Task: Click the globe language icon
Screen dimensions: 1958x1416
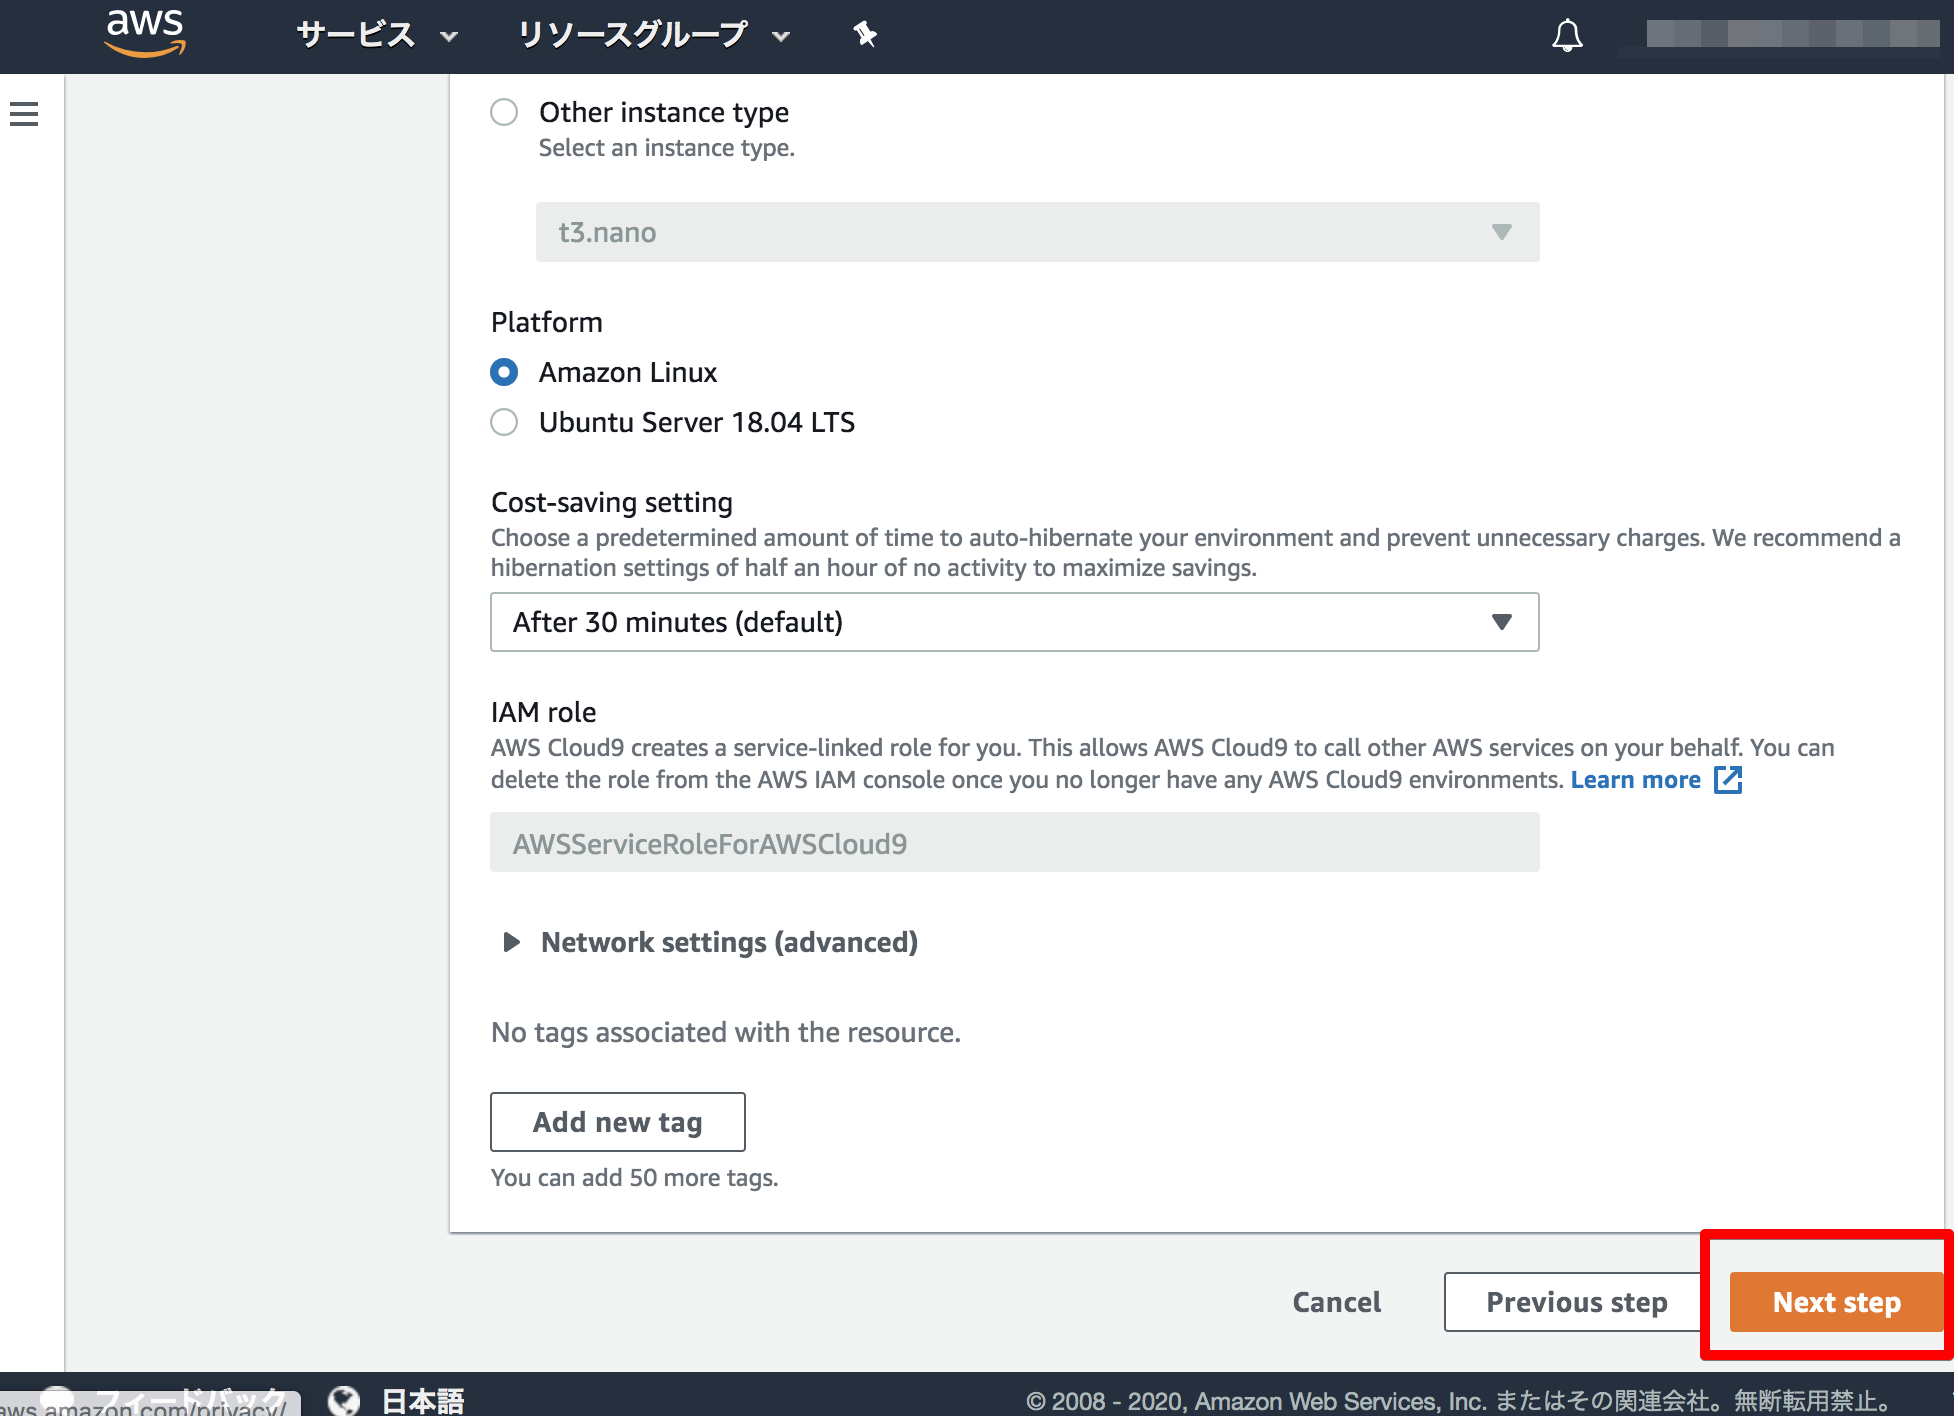Action: [x=344, y=1400]
